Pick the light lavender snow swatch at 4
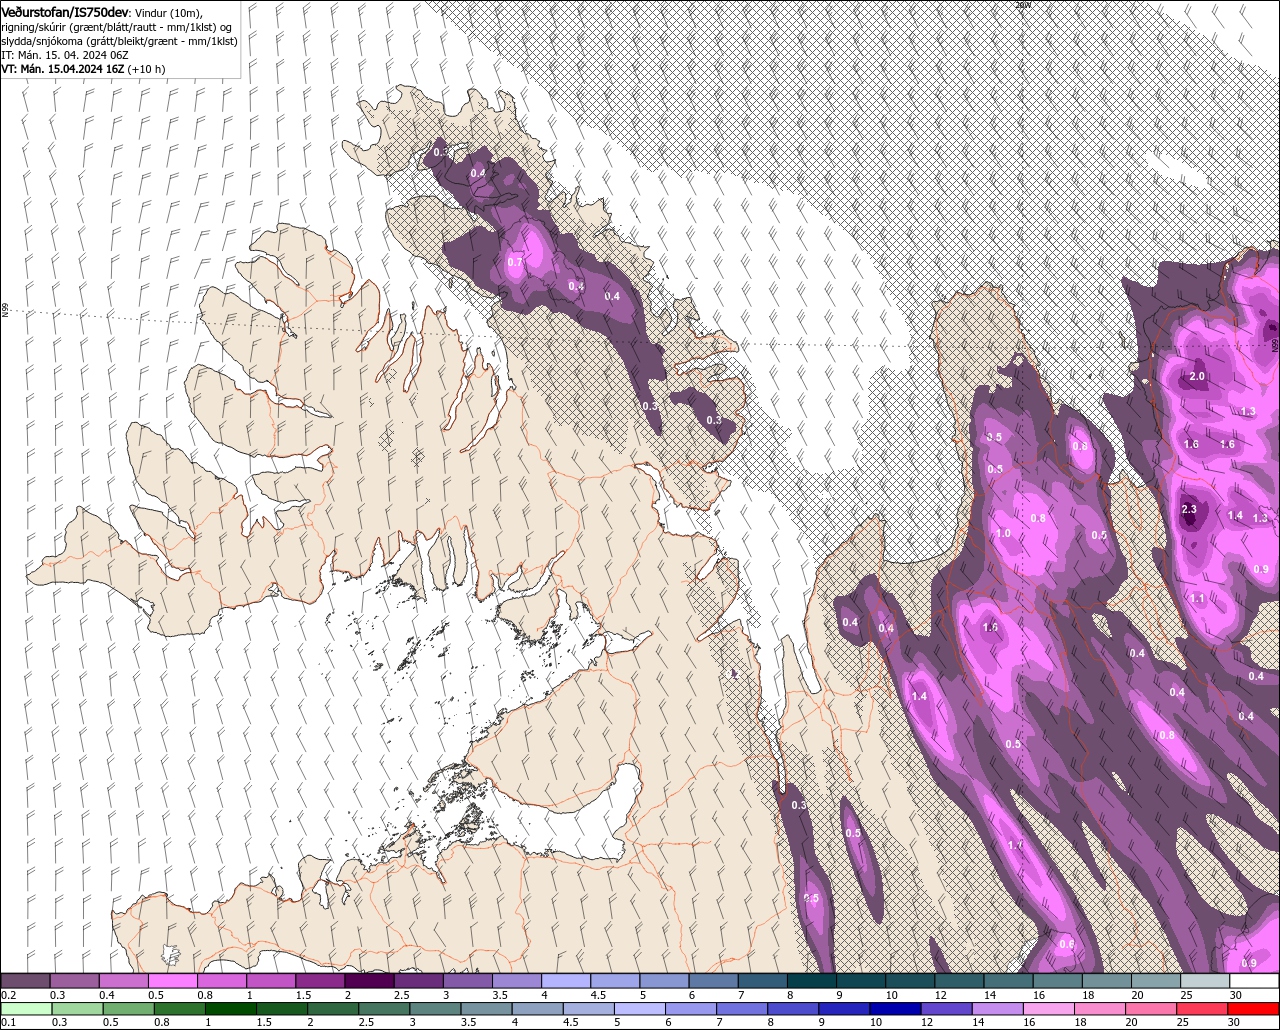 tap(566, 980)
